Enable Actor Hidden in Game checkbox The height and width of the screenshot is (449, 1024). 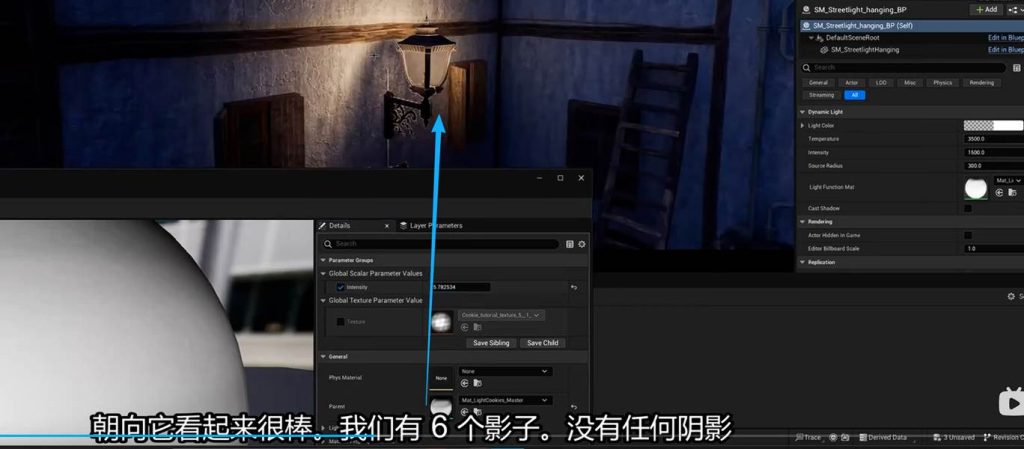(968, 235)
